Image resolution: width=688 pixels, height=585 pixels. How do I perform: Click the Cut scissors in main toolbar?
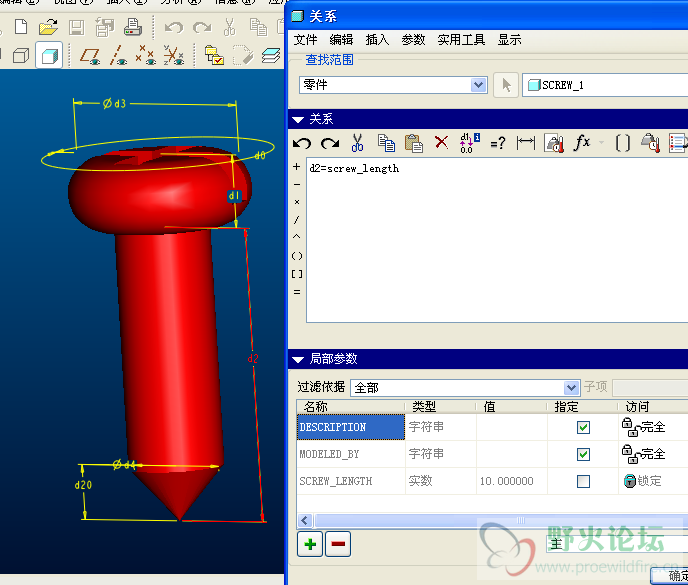[229, 27]
